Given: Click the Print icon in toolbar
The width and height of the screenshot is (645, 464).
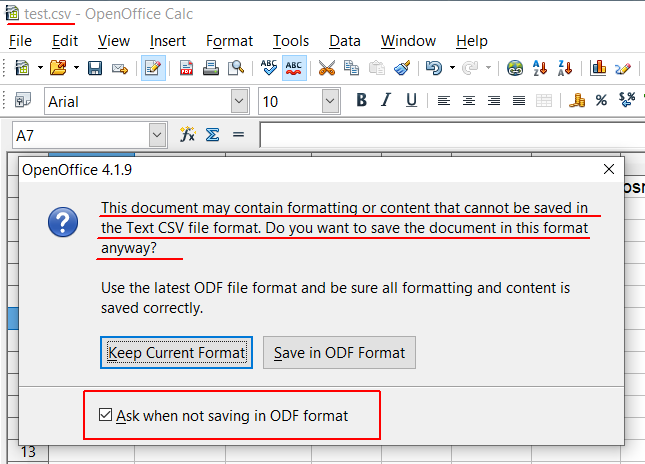Looking at the screenshot, I should [211, 68].
